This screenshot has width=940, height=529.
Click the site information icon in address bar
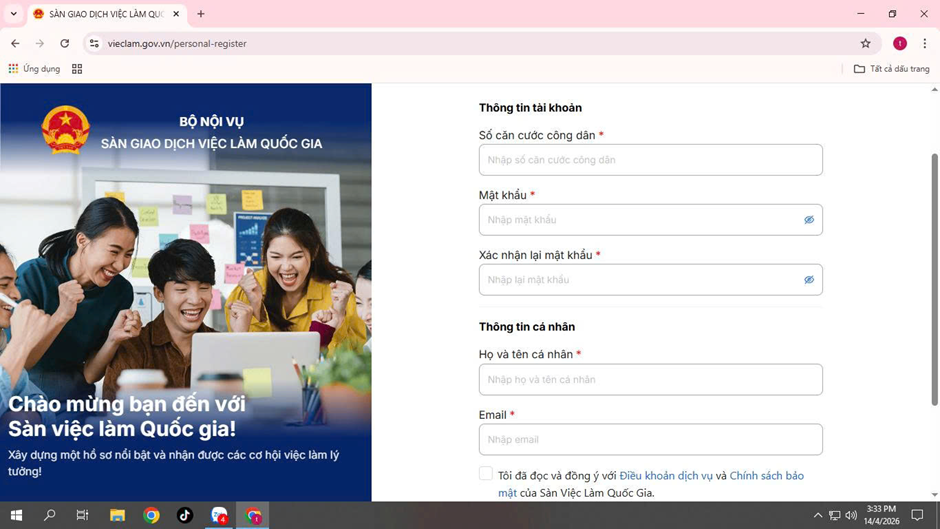tap(94, 44)
